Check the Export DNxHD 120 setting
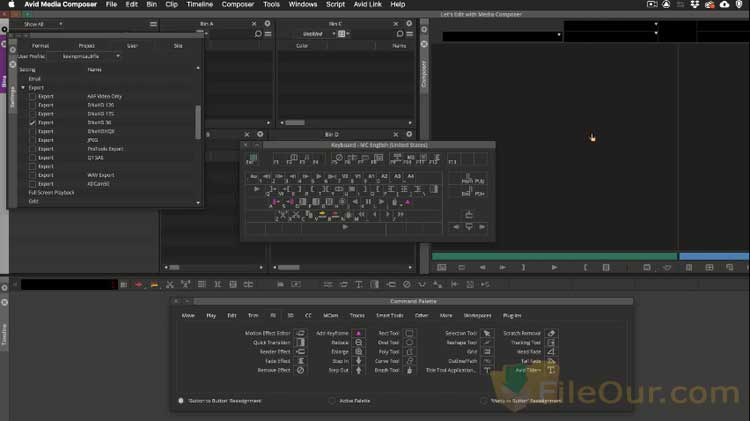750x421 pixels. 33,105
